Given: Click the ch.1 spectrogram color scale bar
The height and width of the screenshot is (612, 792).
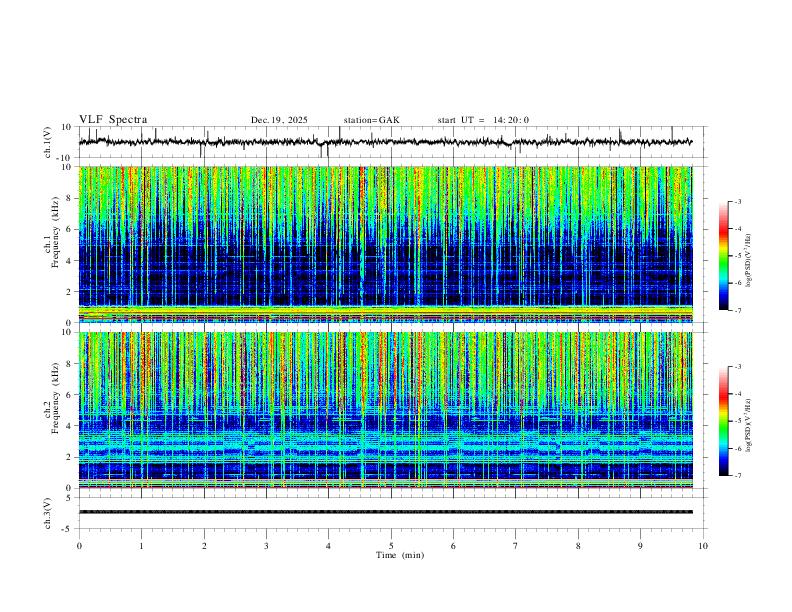Looking at the screenshot, I should point(724,256).
